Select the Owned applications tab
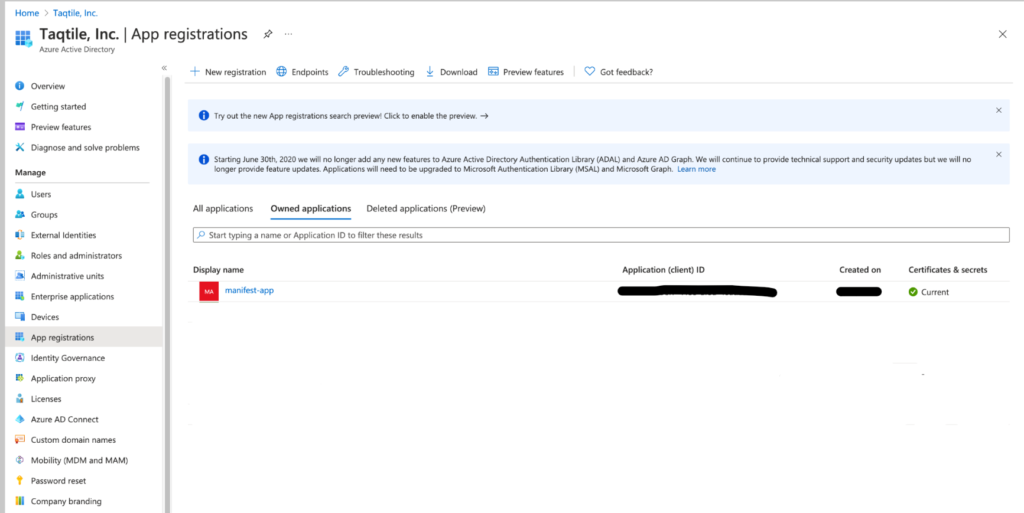Viewport: 1024px width, 513px height. pos(311,209)
